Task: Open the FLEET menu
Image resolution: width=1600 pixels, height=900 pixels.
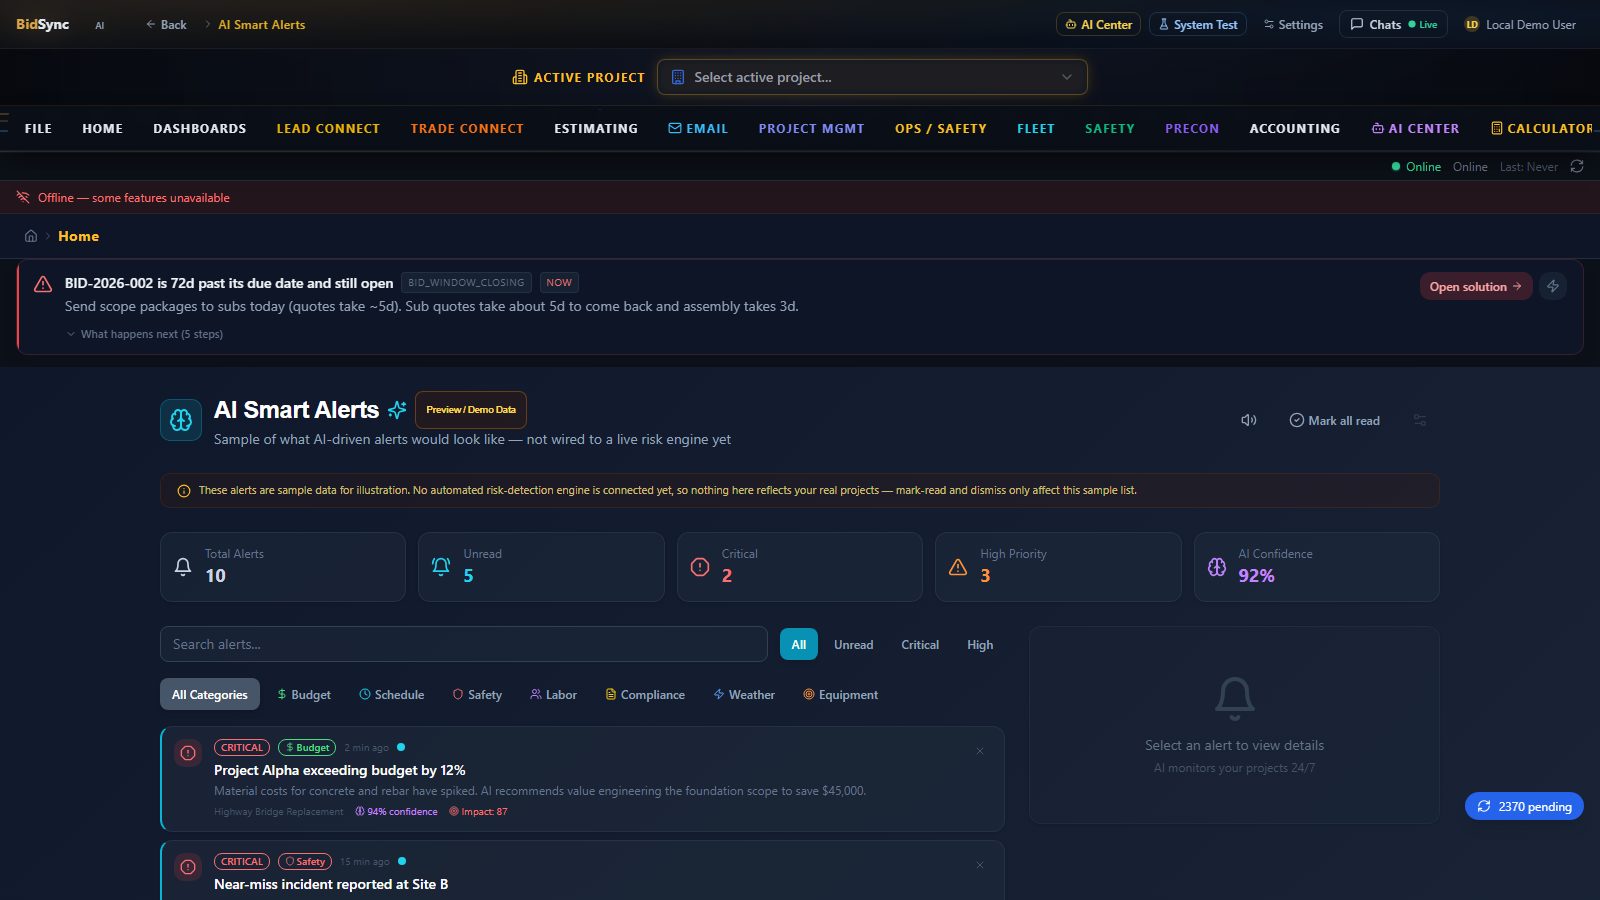Action: click(x=1036, y=129)
